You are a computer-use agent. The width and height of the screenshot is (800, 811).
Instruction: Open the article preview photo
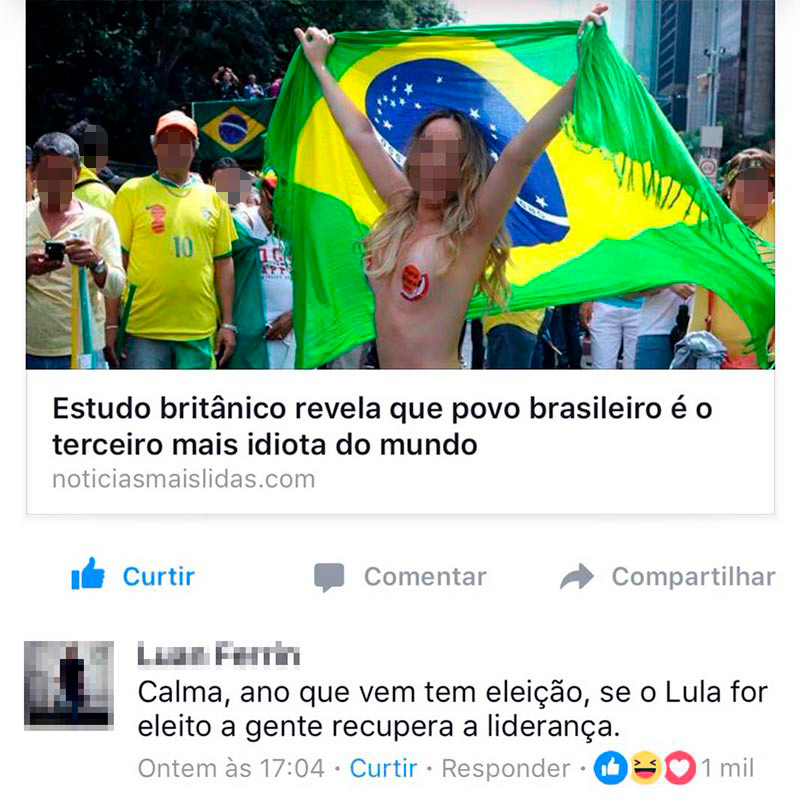coord(400,185)
